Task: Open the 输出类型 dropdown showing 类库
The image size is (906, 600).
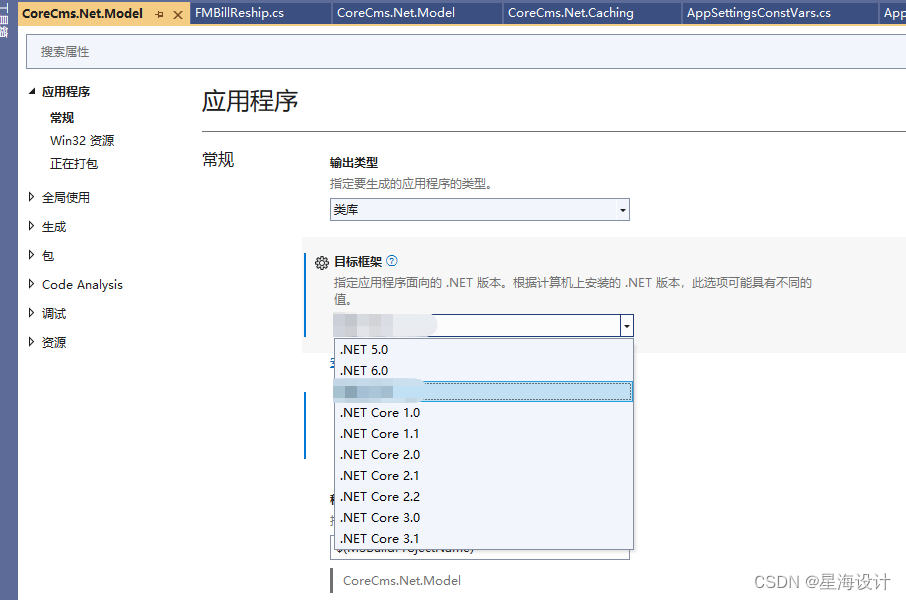Action: pyautogui.click(x=480, y=209)
